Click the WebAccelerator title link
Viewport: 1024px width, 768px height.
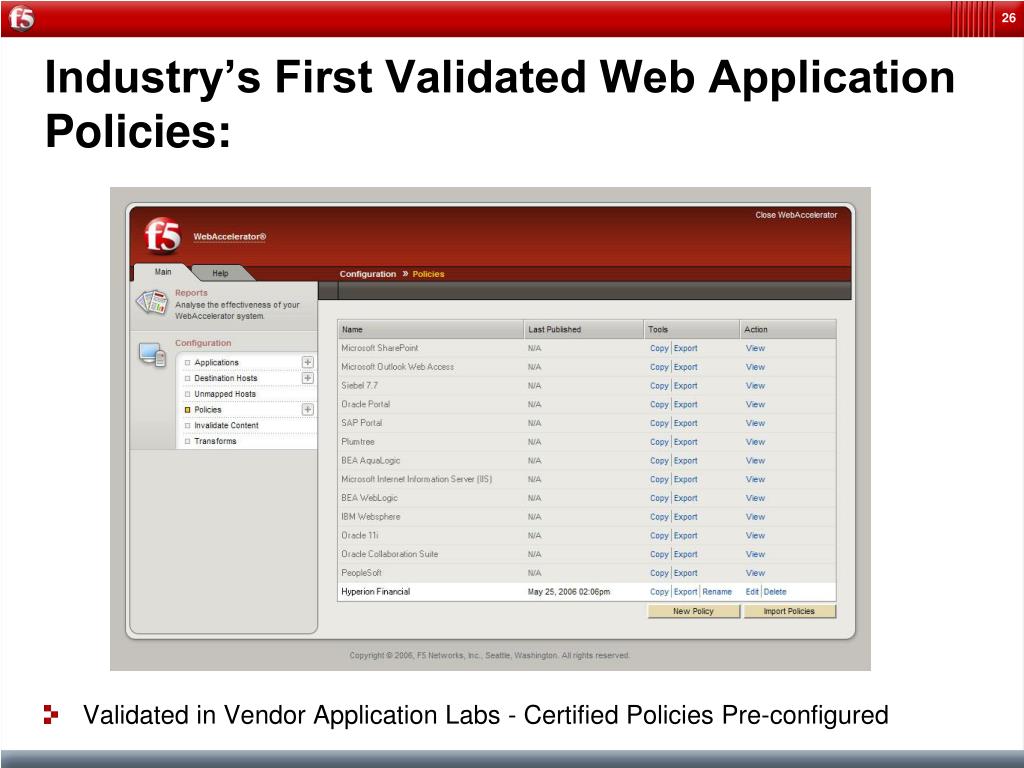[x=229, y=236]
